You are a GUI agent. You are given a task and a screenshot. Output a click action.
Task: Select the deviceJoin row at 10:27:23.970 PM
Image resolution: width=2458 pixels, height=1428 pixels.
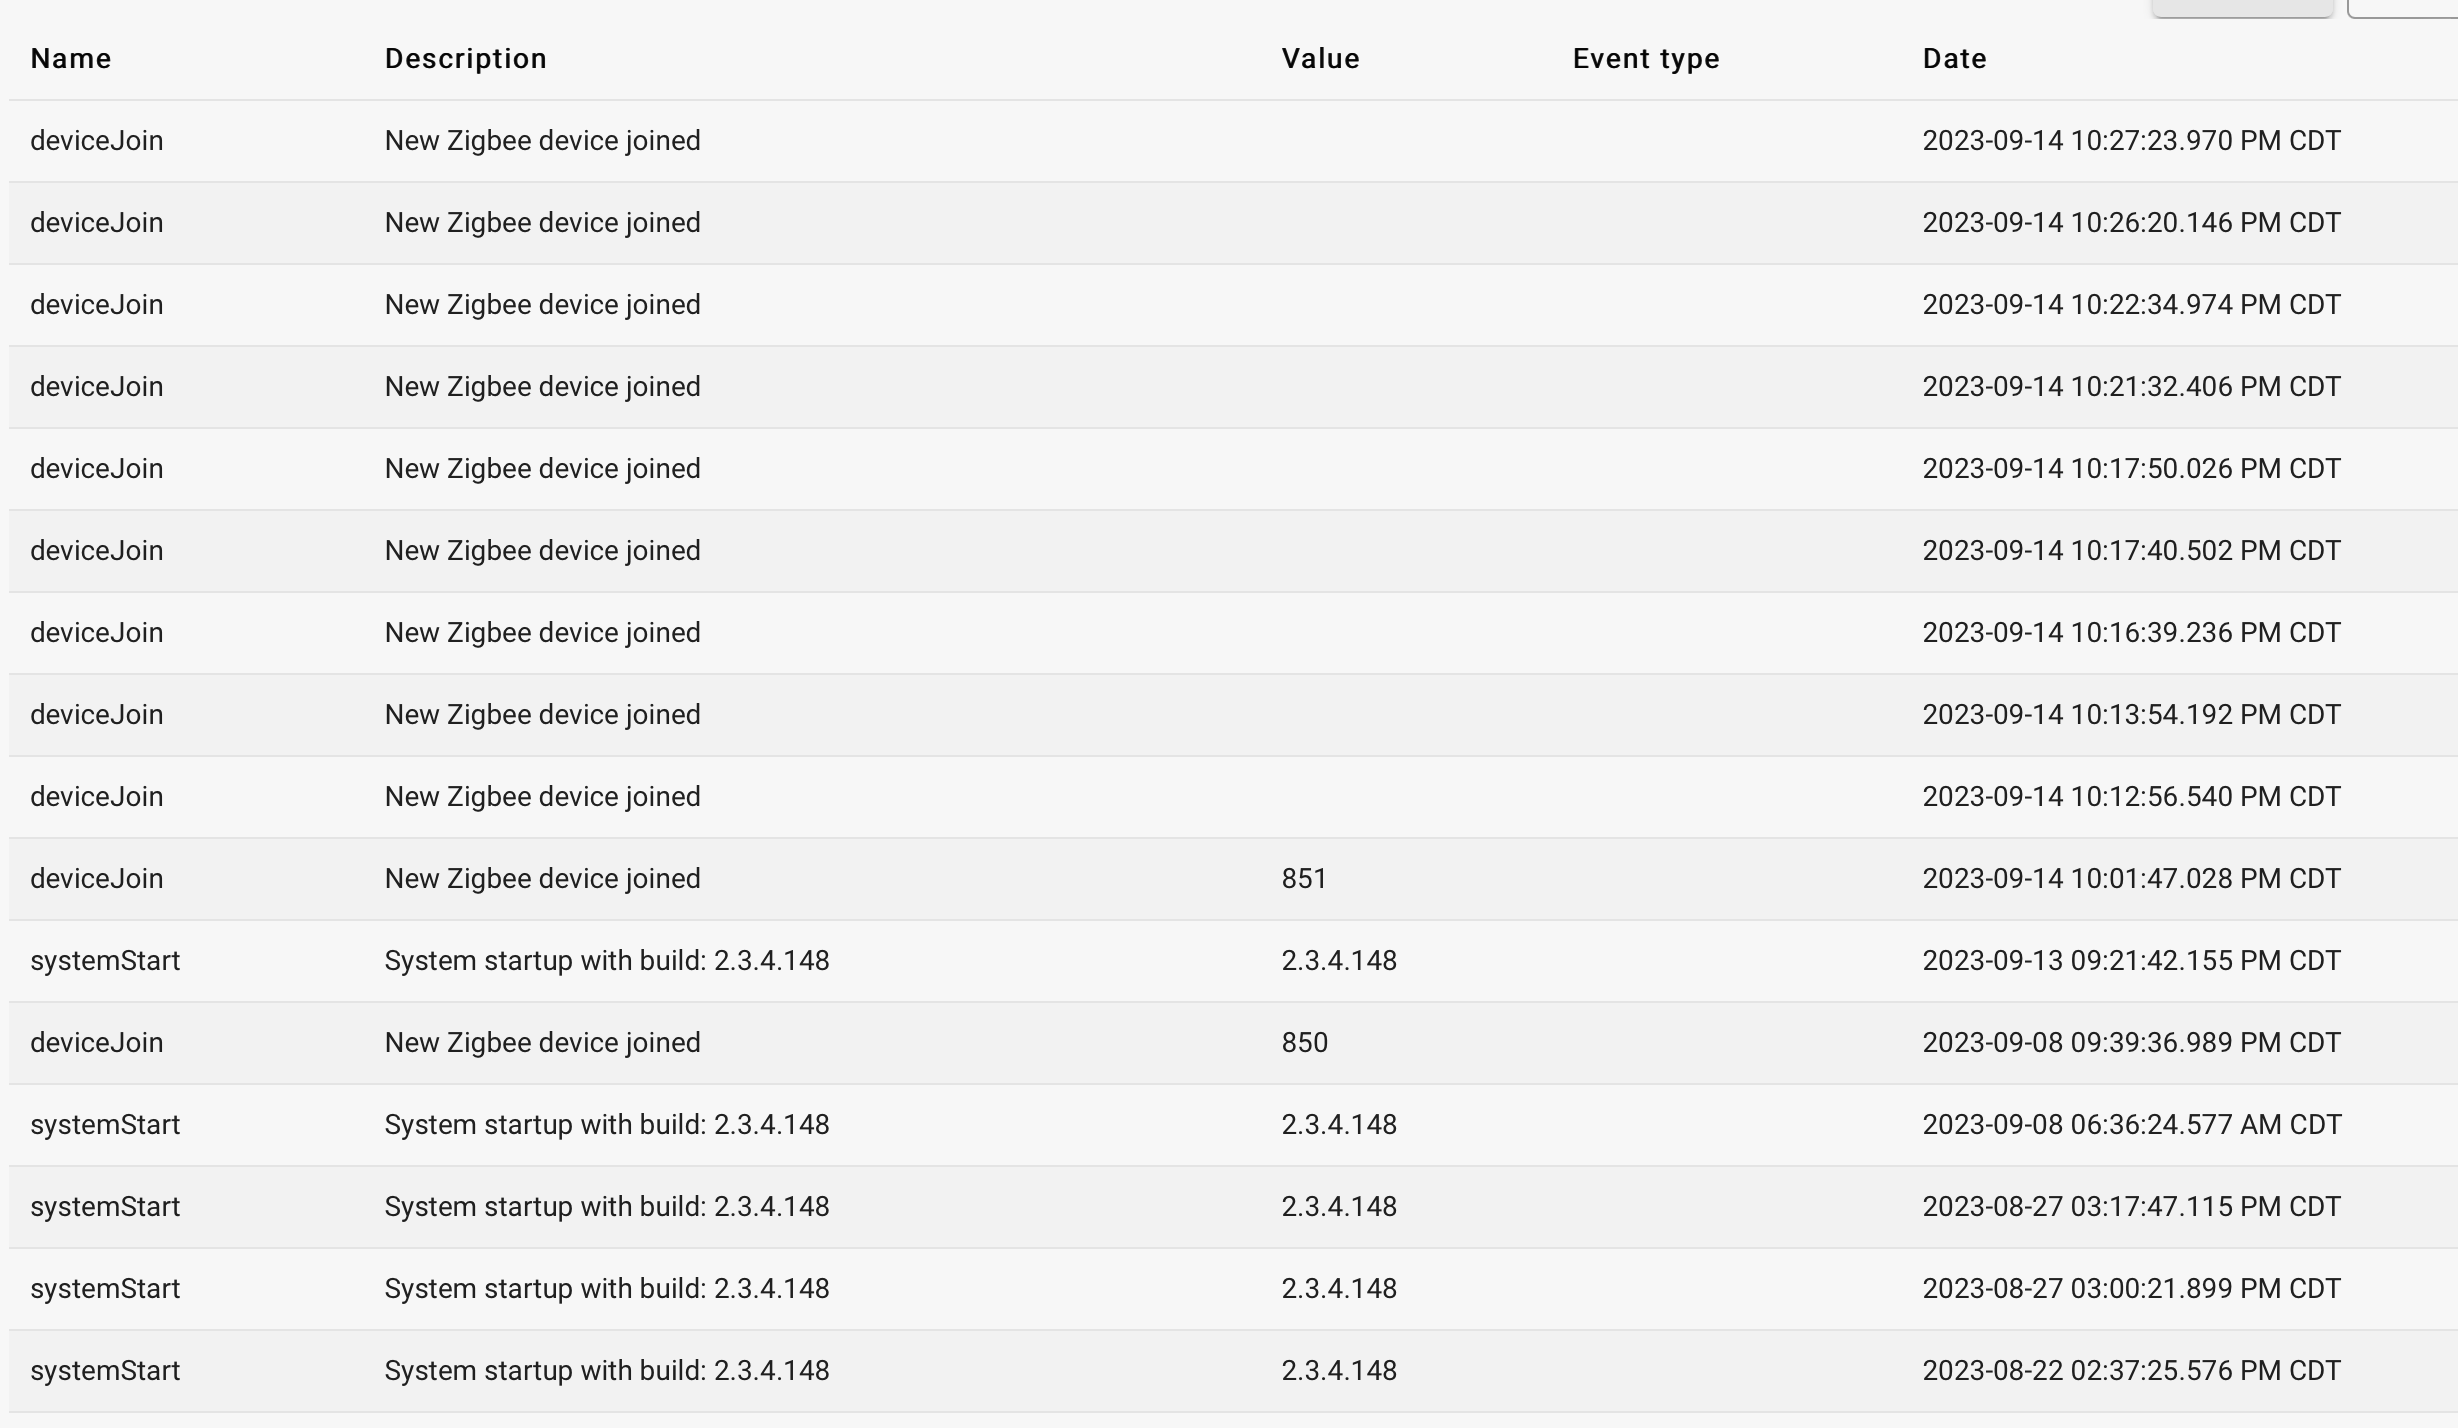point(1233,141)
